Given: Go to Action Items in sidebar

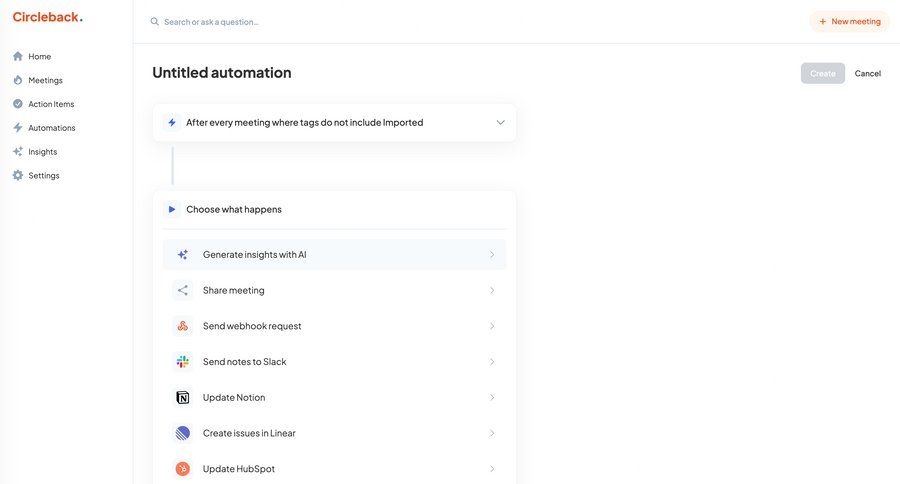Looking at the screenshot, I should point(50,104).
